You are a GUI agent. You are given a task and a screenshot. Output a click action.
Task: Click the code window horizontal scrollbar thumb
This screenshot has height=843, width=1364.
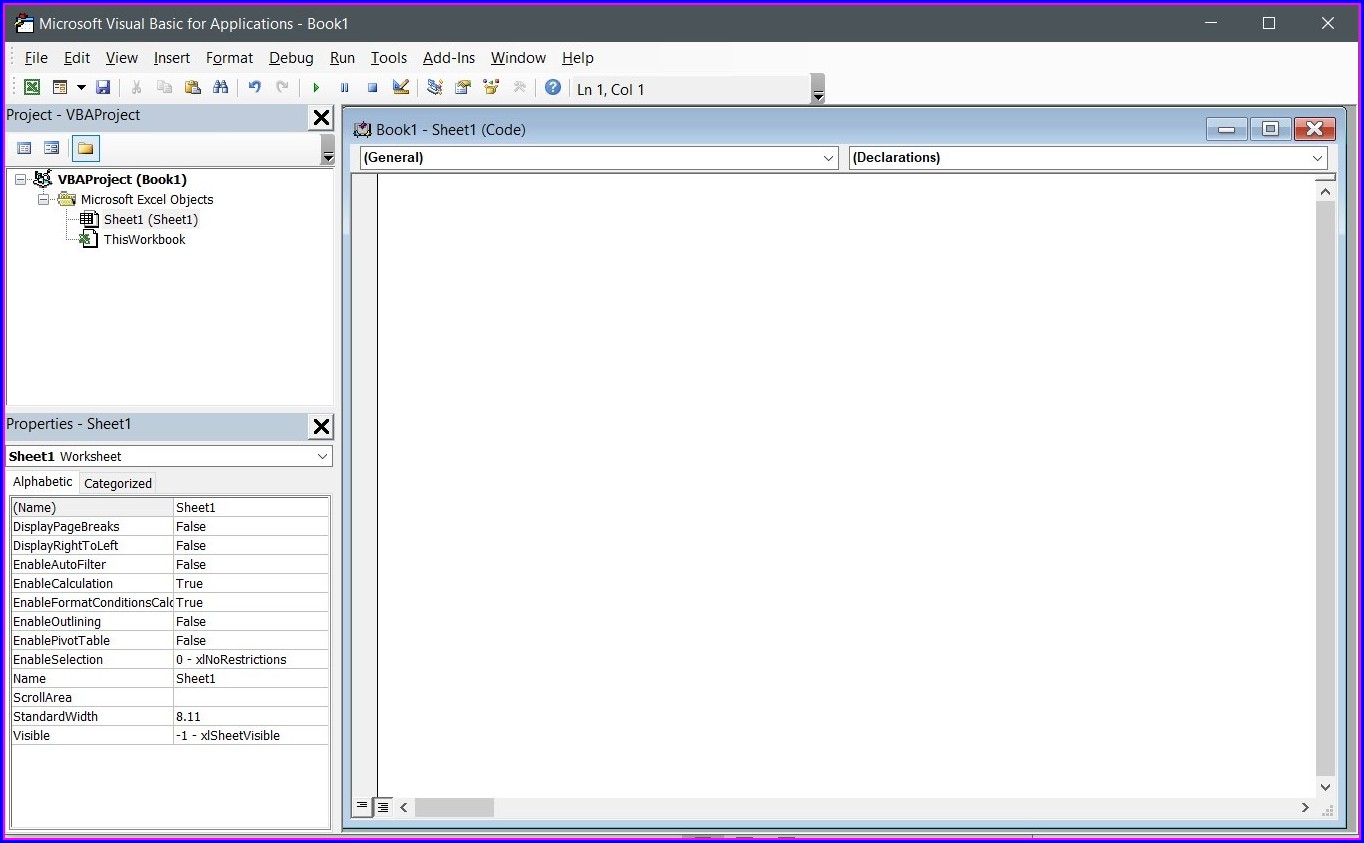tap(454, 807)
